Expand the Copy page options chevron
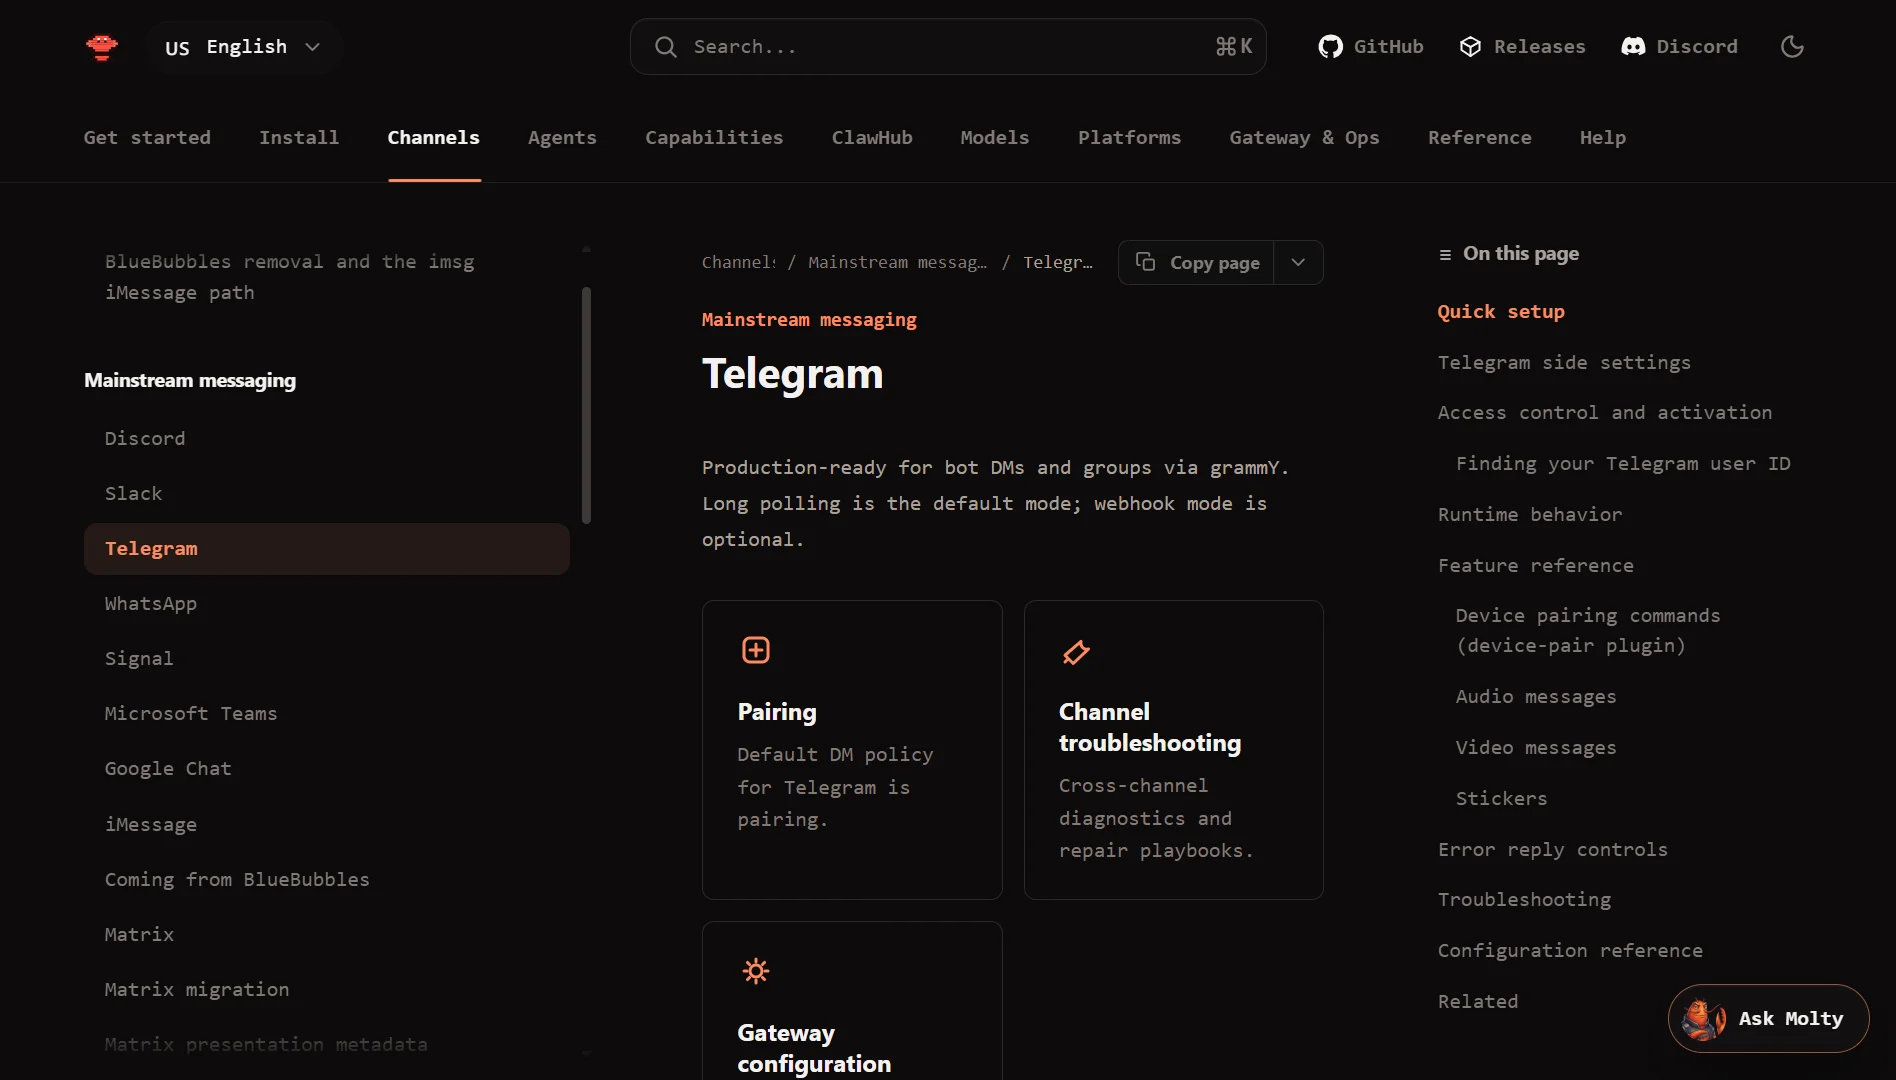 click(x=1298, y=263)
